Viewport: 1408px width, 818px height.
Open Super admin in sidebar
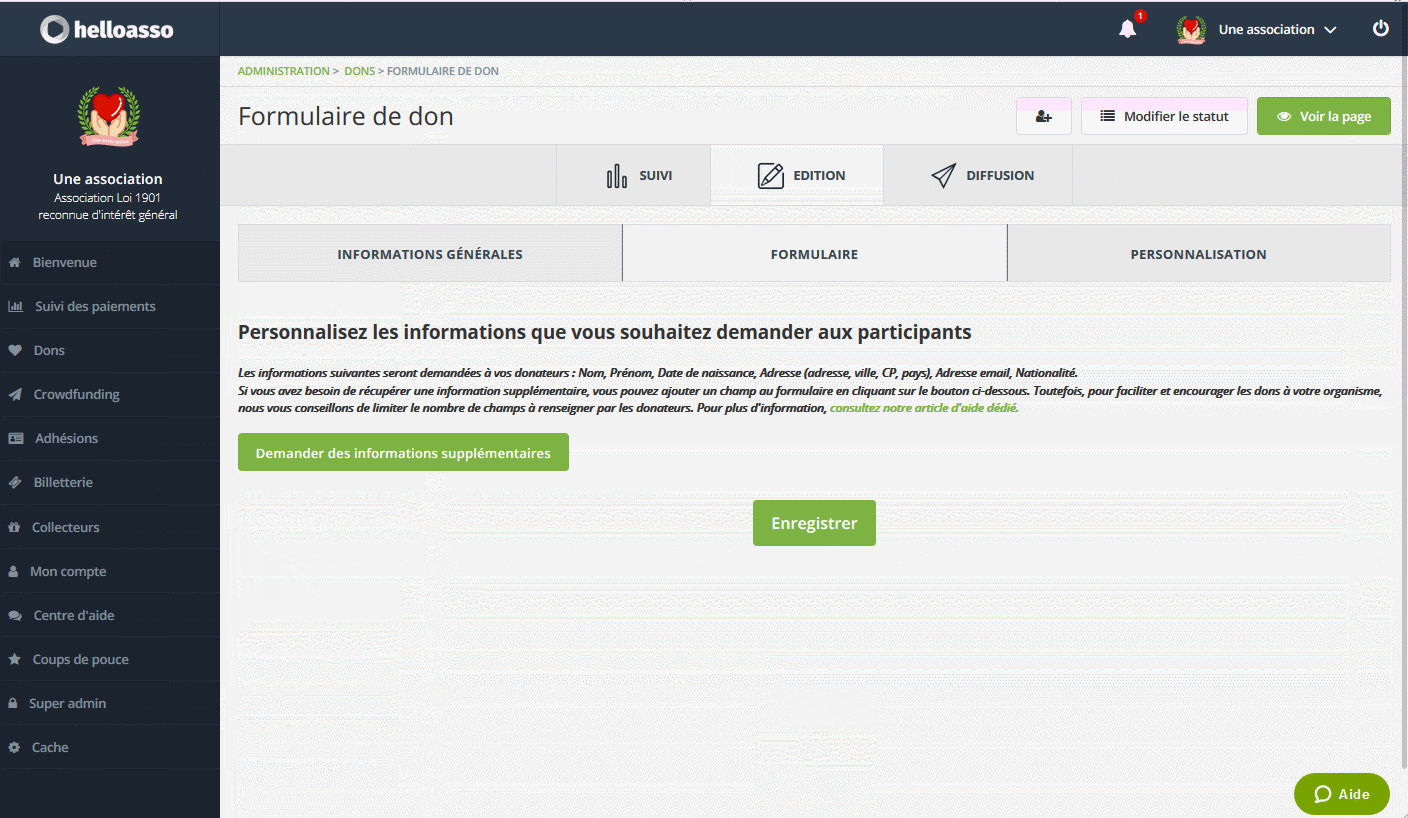click(110, 703)
